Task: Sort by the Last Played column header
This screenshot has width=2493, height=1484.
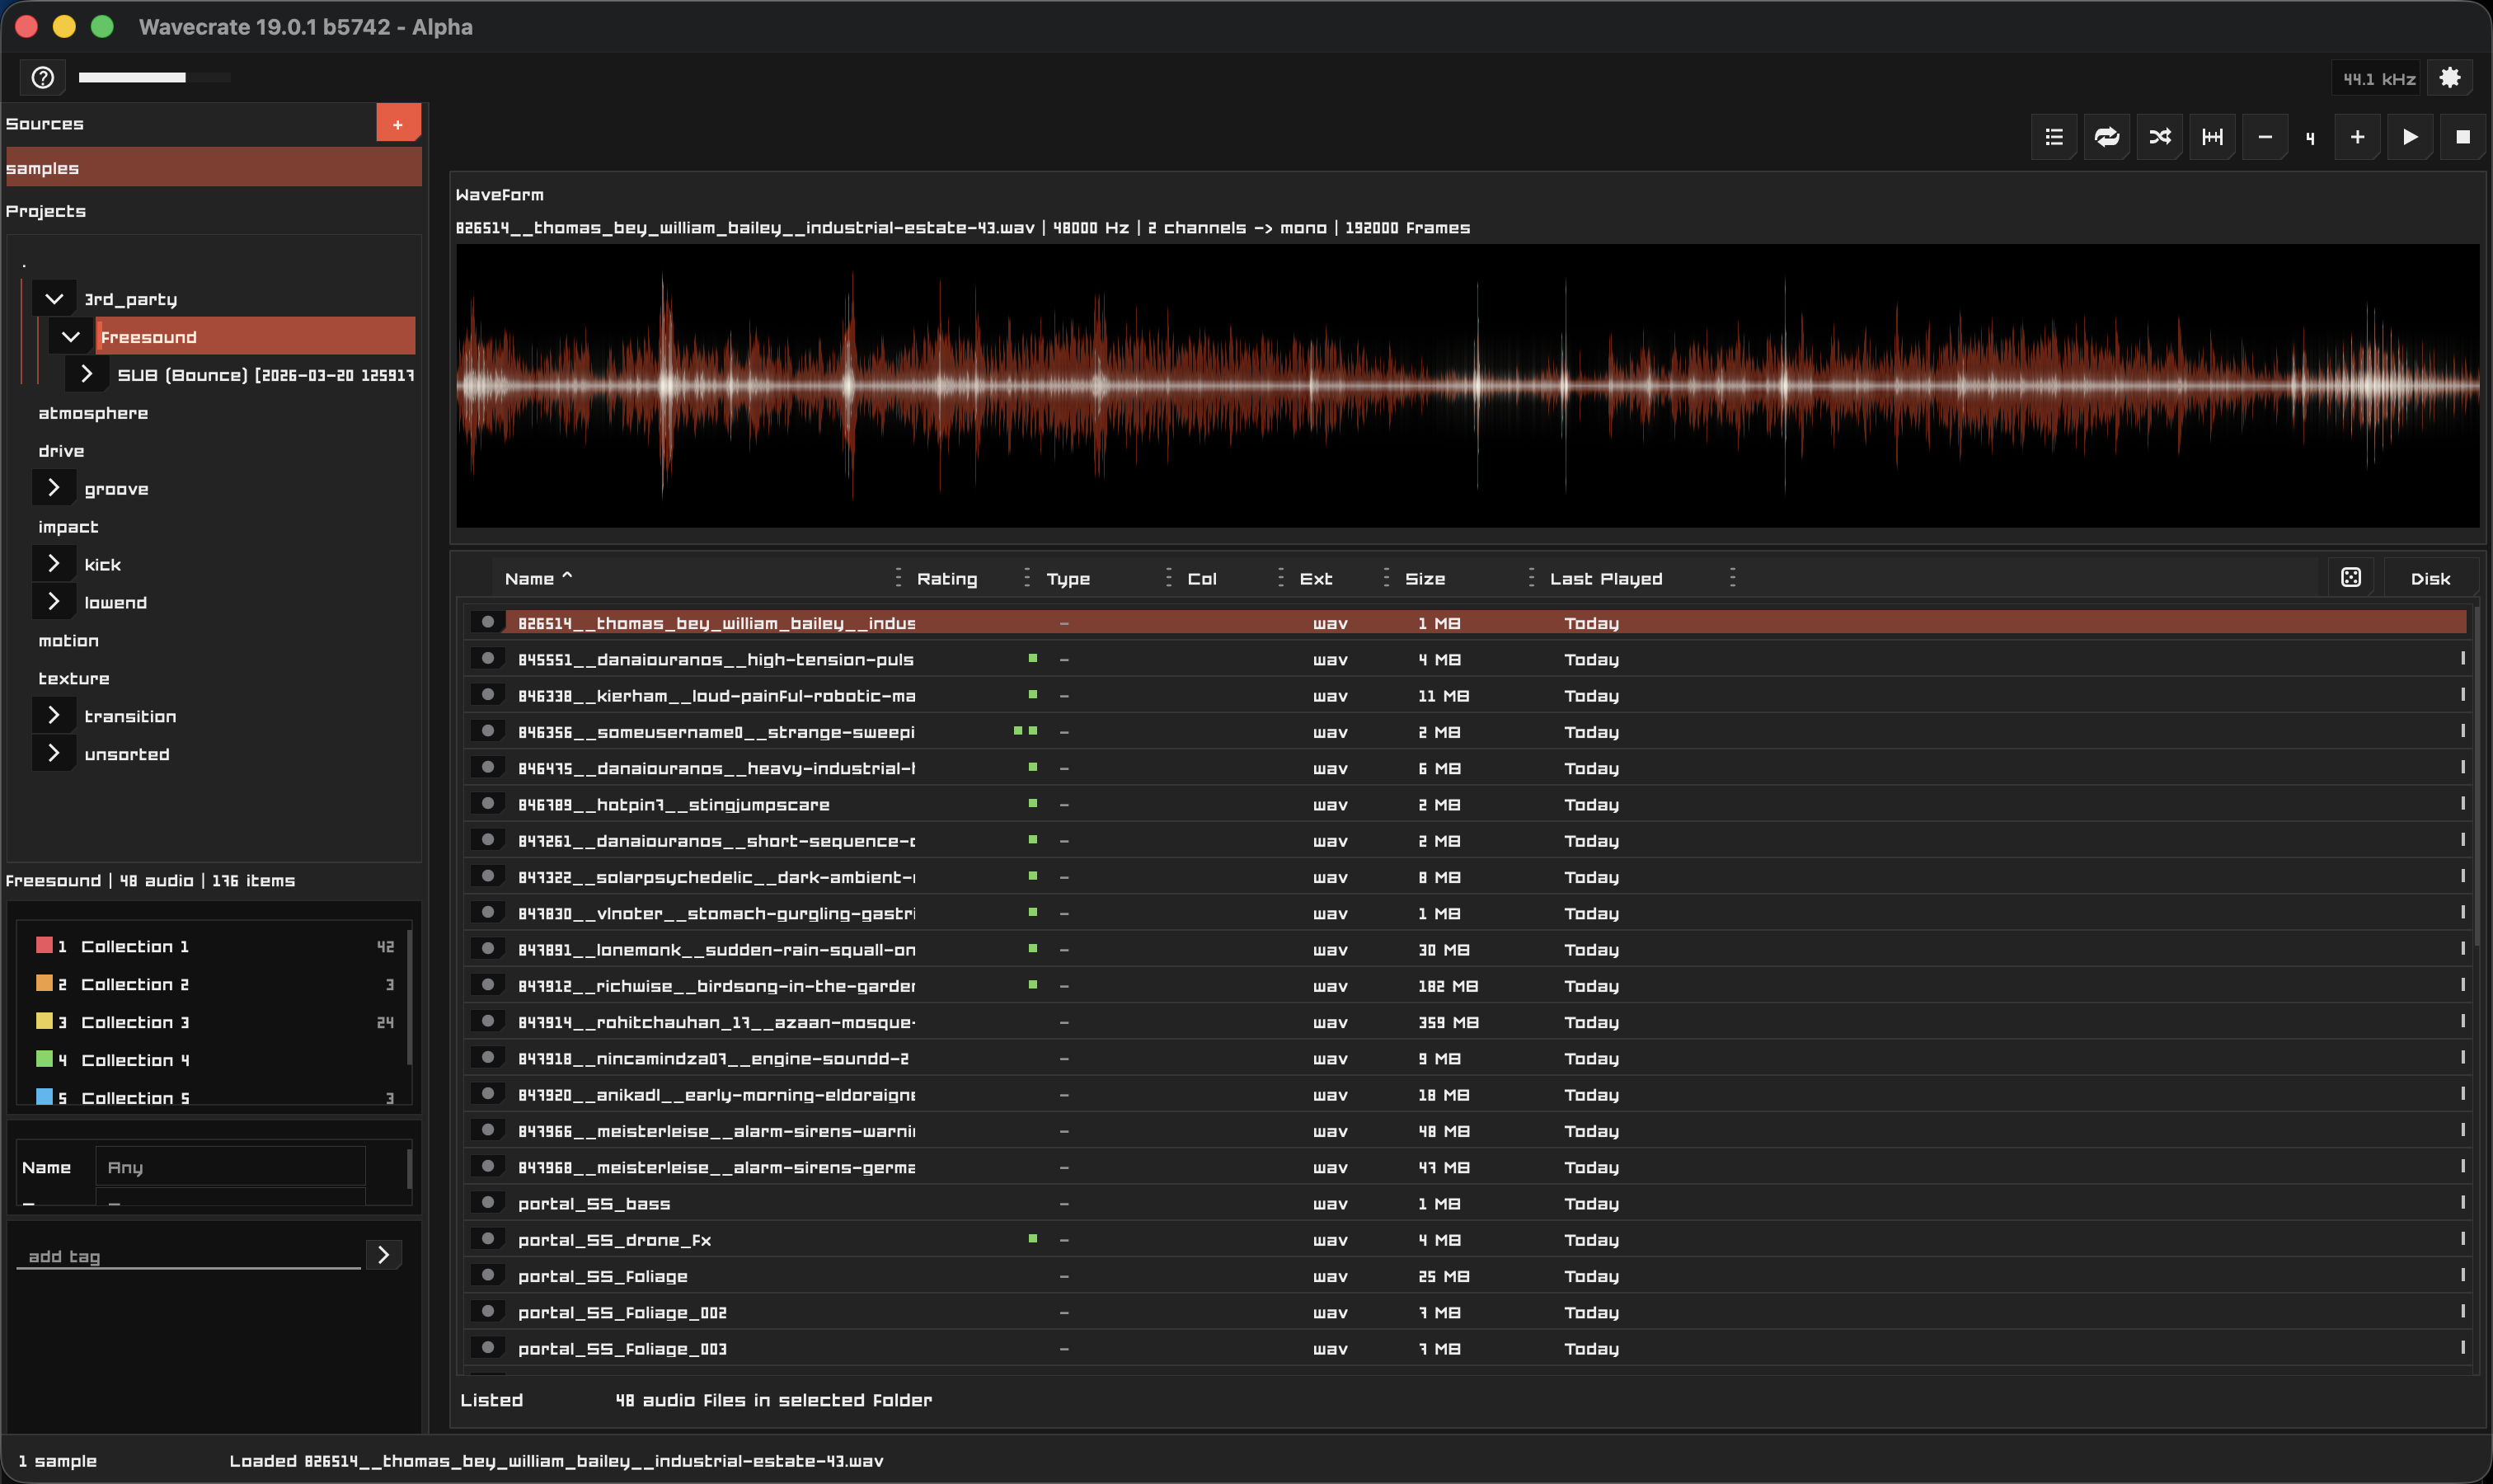Action: pyautogui.click(x=1606, y=579)
